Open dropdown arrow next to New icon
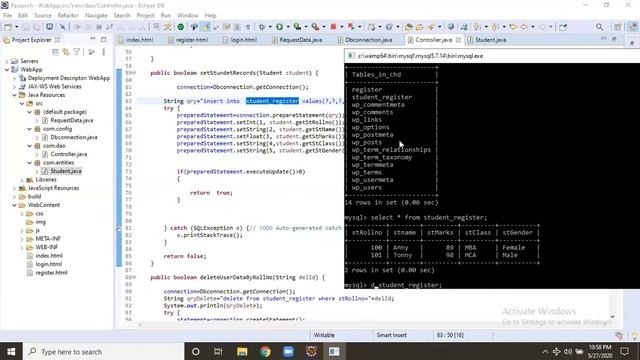Viewport: 640px width, 360px height. (x=16, y=27)
